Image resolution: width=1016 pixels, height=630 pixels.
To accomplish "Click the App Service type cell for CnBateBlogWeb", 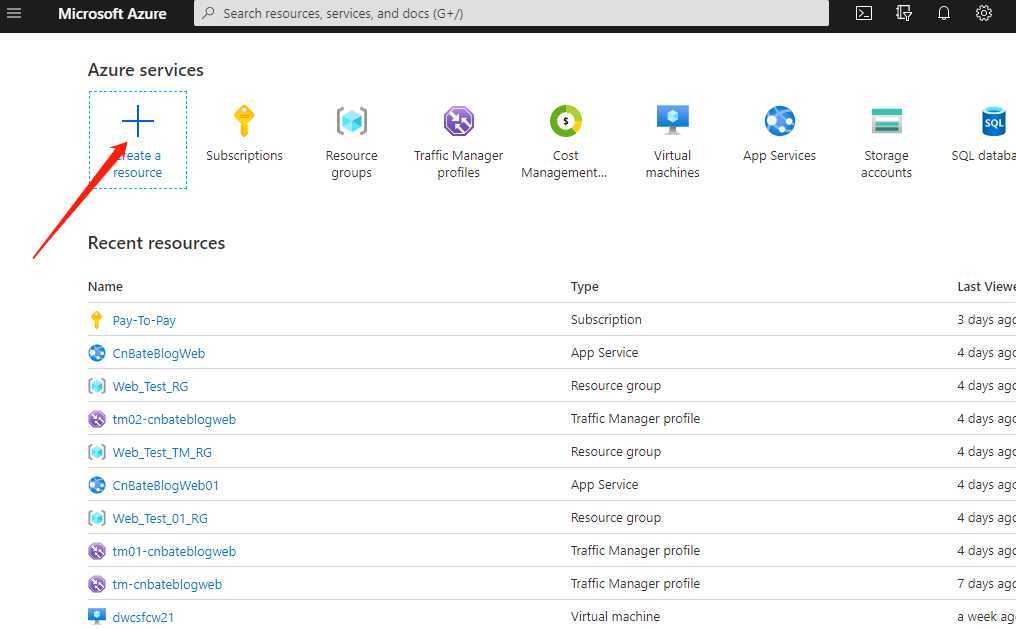I will (x=605, y=353).
